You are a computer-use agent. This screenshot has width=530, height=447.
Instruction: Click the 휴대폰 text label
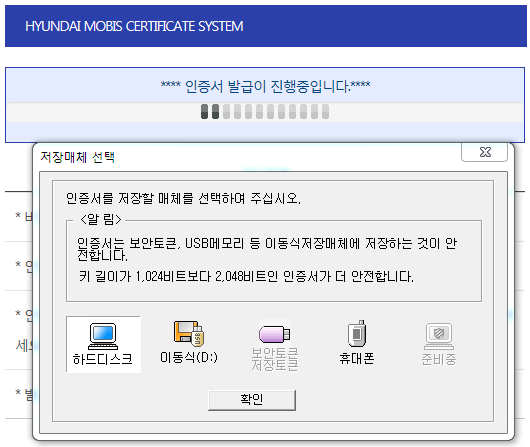pyautogui.click(x=357, y=358)
